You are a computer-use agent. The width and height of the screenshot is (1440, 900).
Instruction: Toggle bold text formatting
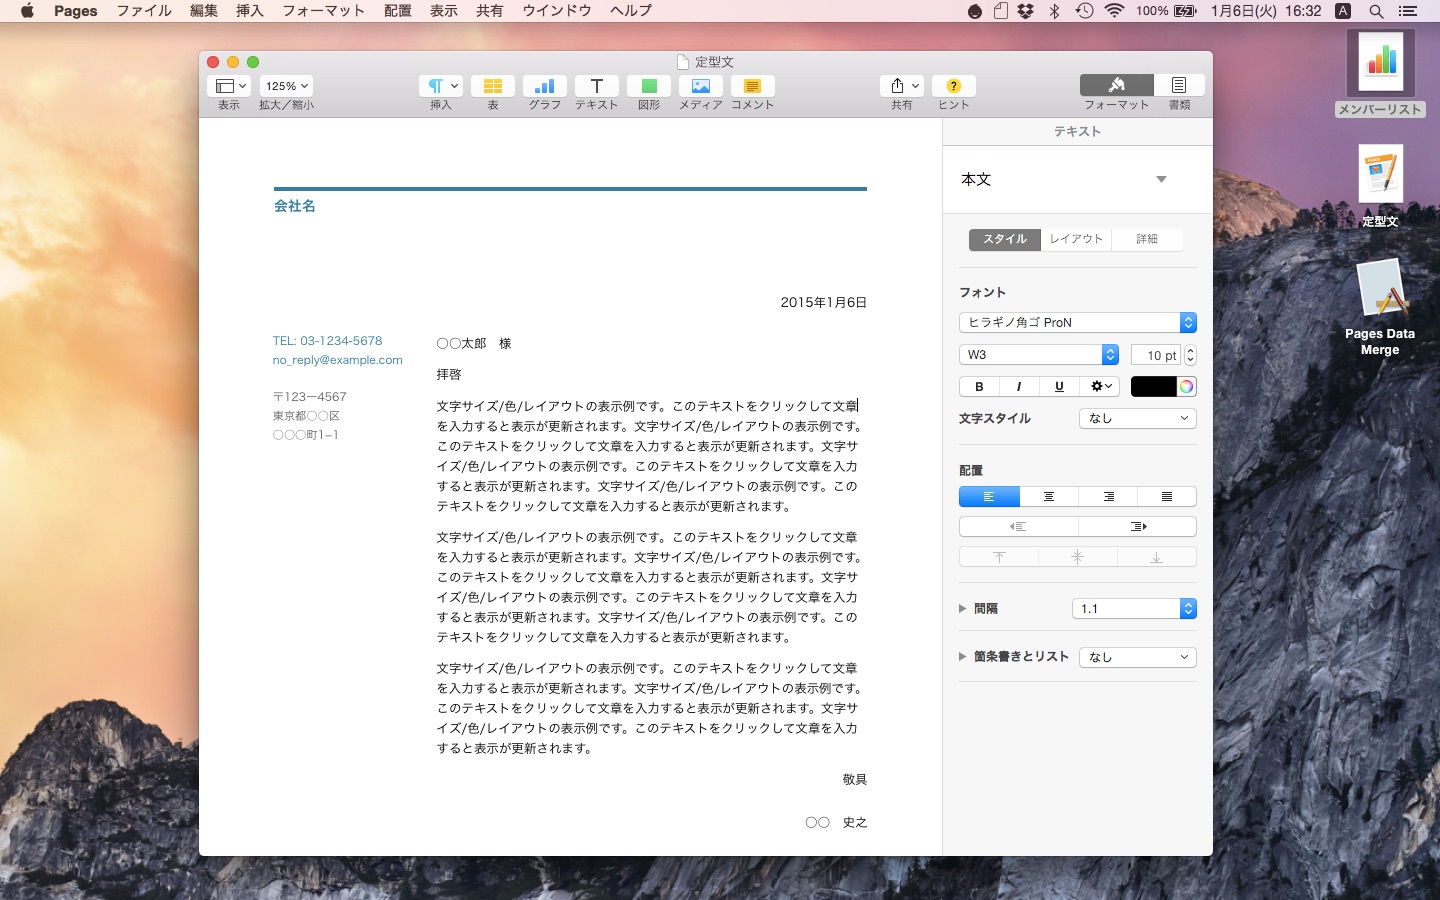[979, 386]
